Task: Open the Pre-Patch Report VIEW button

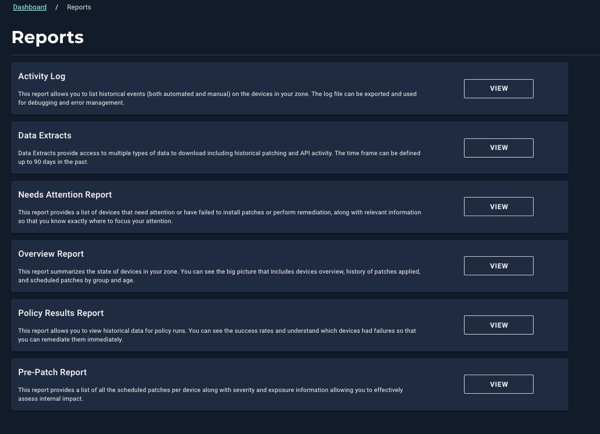Action: click(x=499, y=384)
